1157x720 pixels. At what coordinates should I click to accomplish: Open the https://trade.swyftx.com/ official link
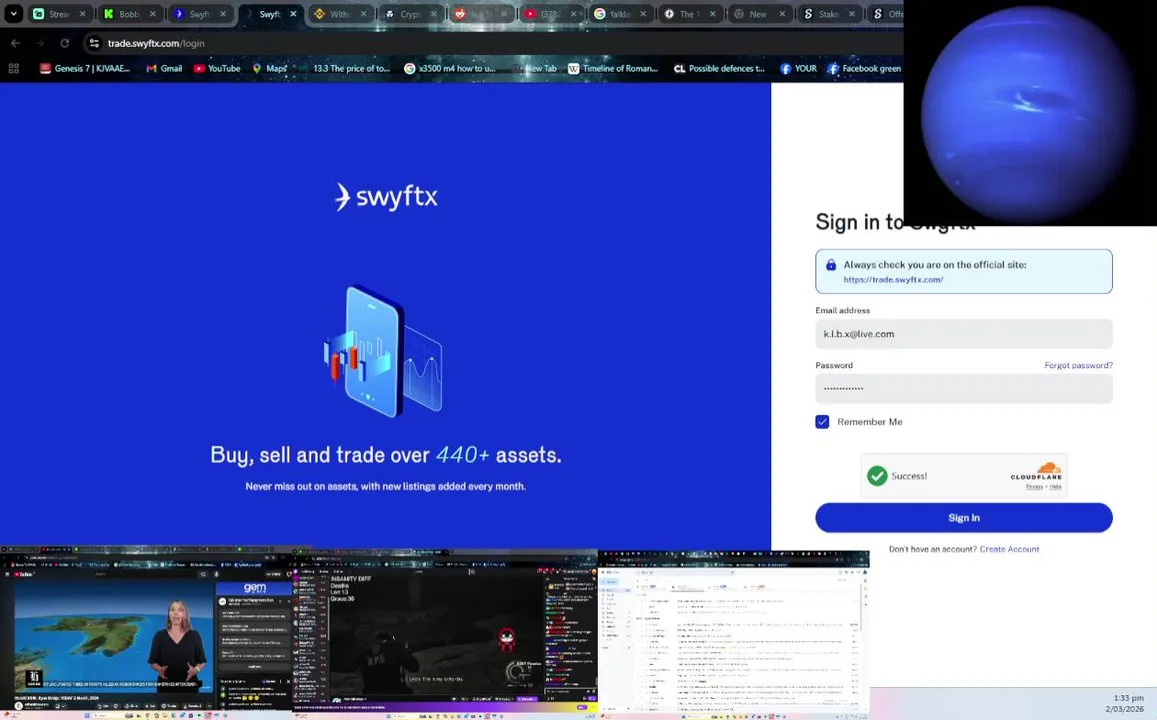pos(893,280)
